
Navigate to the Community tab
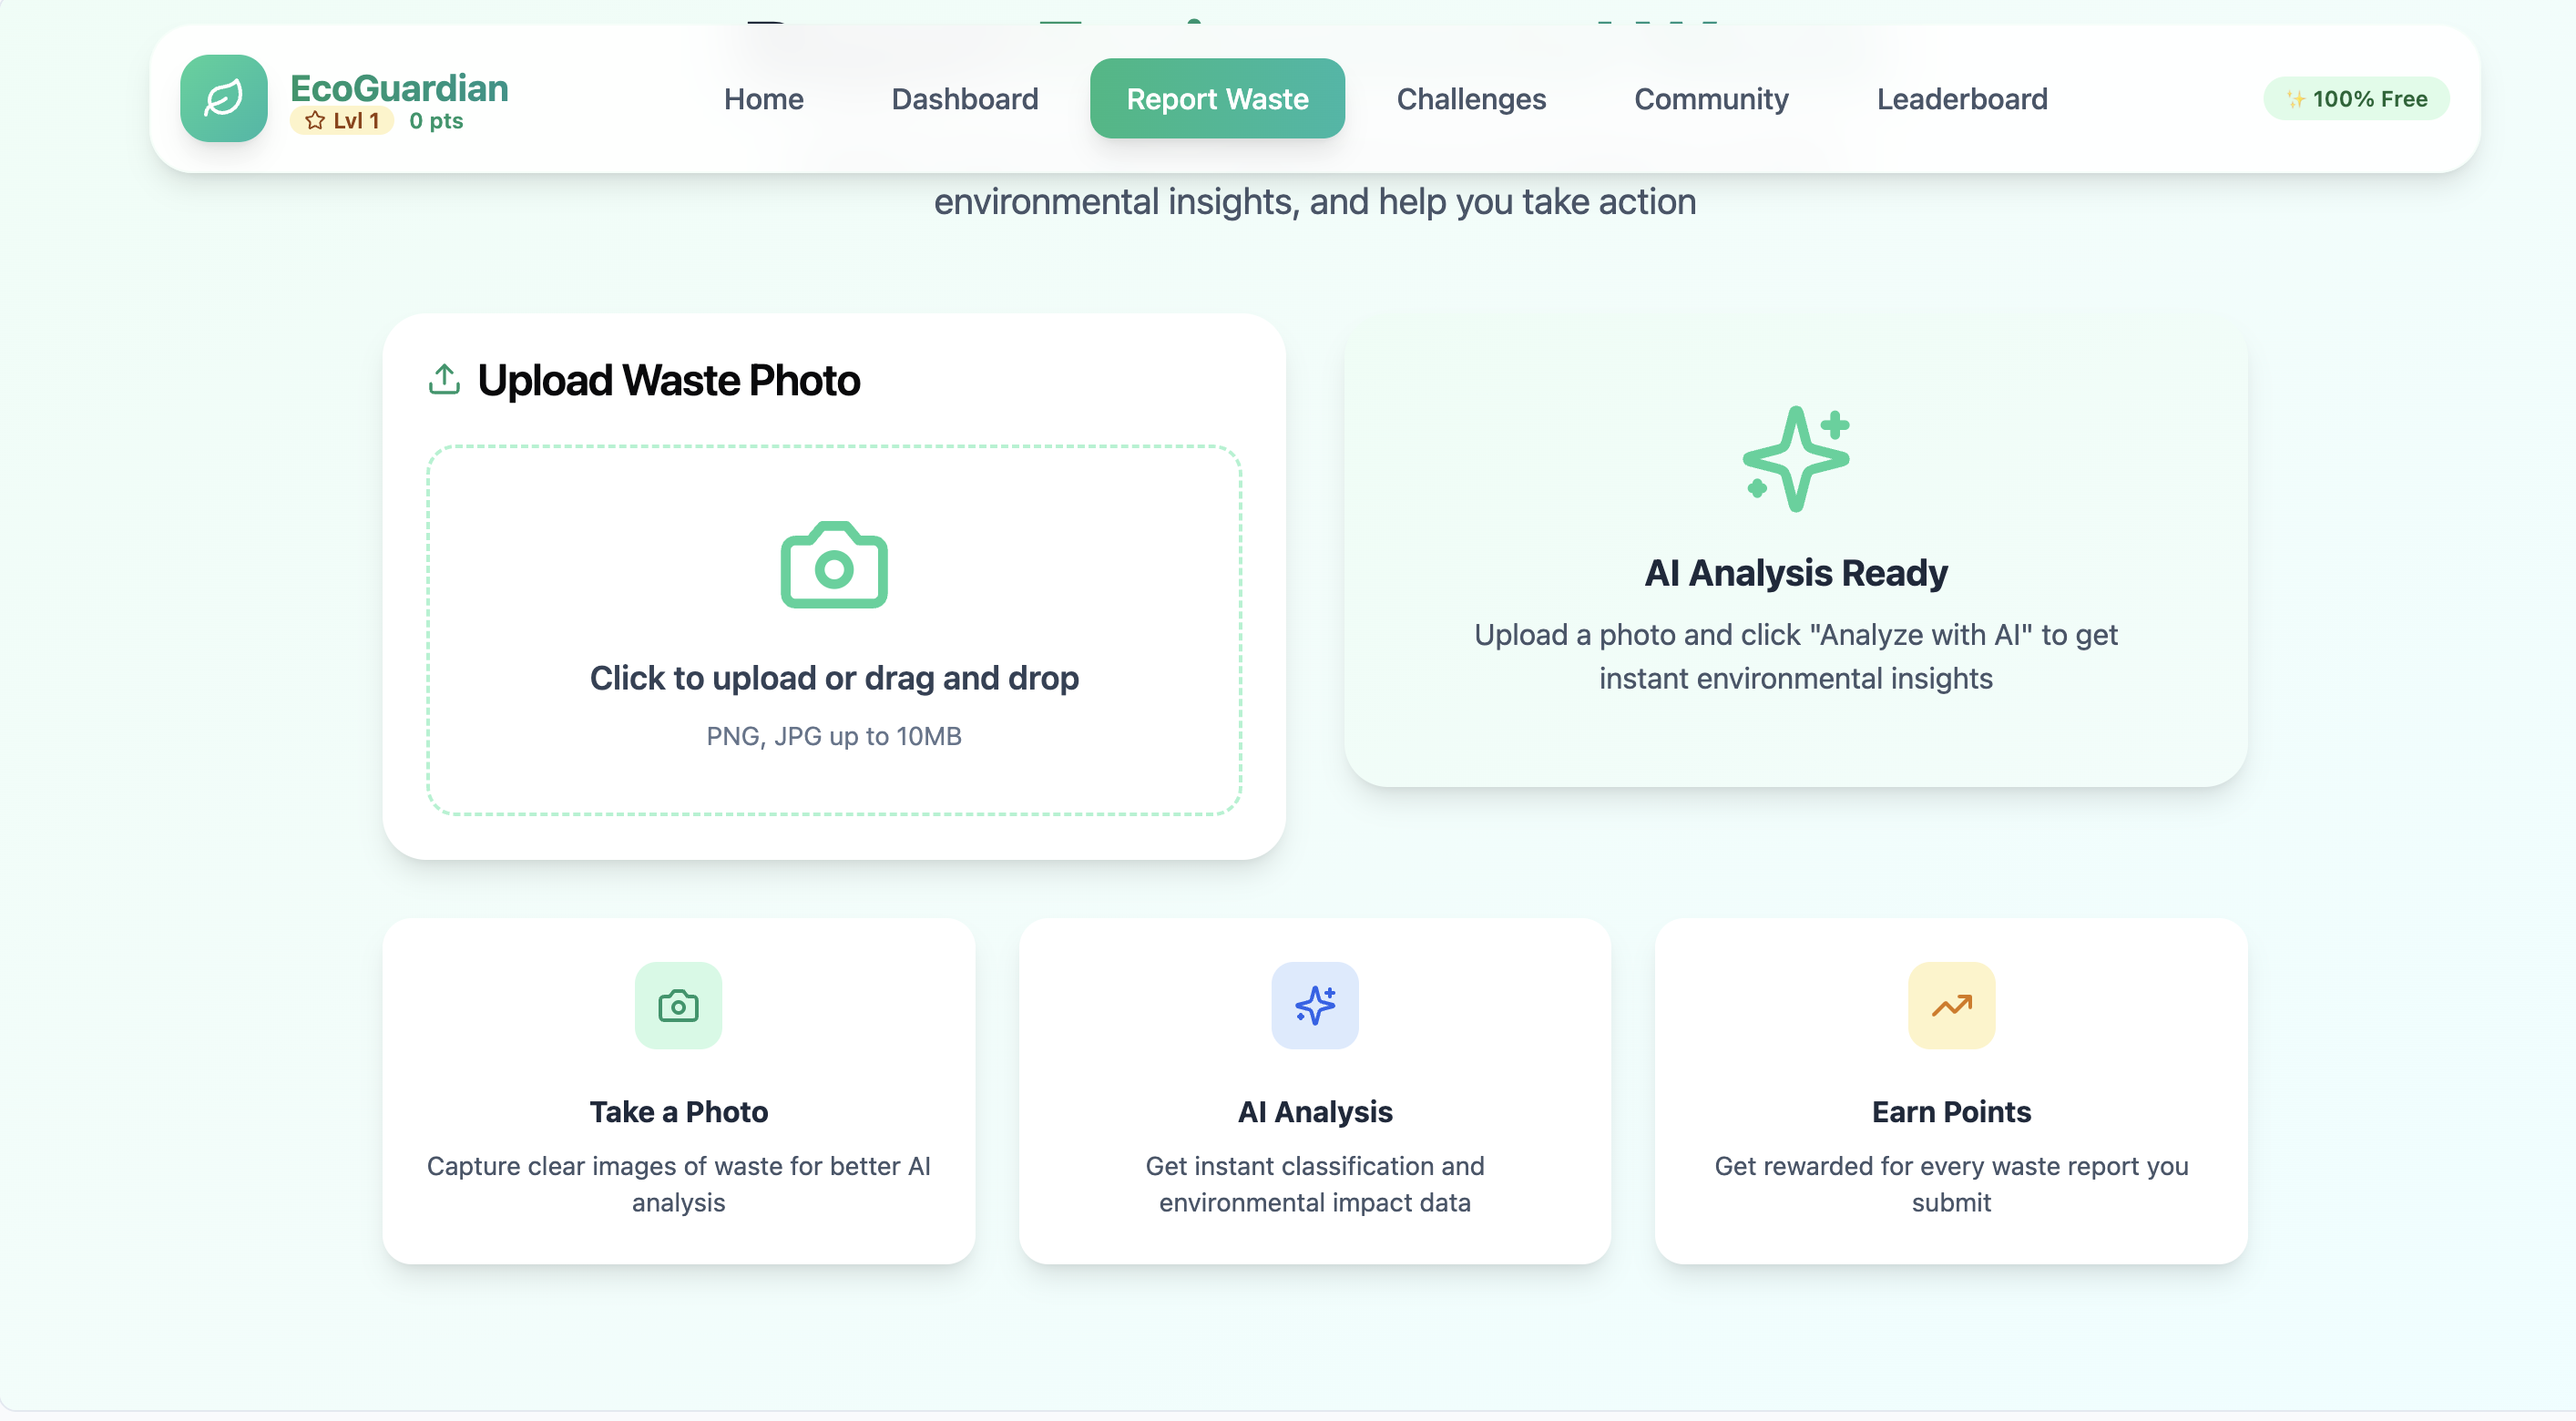point(1710,99)
